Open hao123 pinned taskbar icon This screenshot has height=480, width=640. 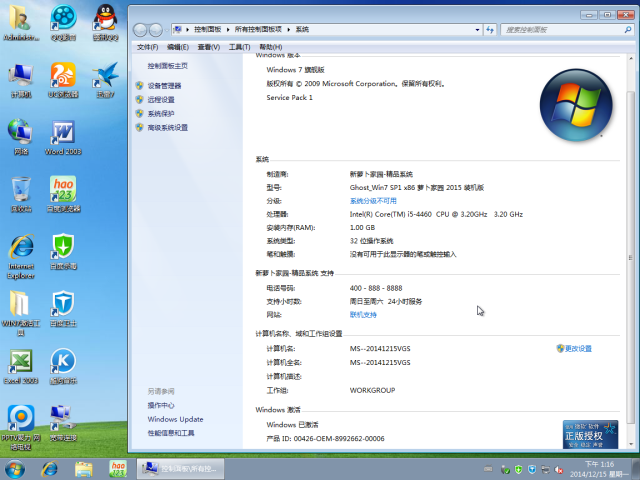click(118, 469)
